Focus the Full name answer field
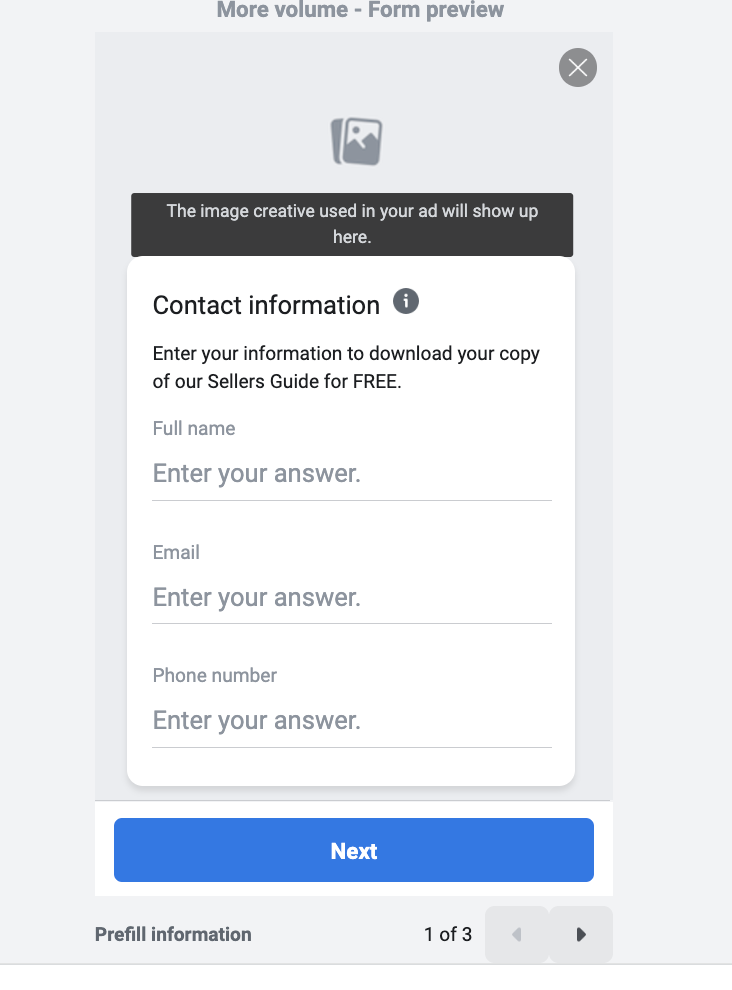This screenshot has width=732, height=990. click(x=352, y=474)
